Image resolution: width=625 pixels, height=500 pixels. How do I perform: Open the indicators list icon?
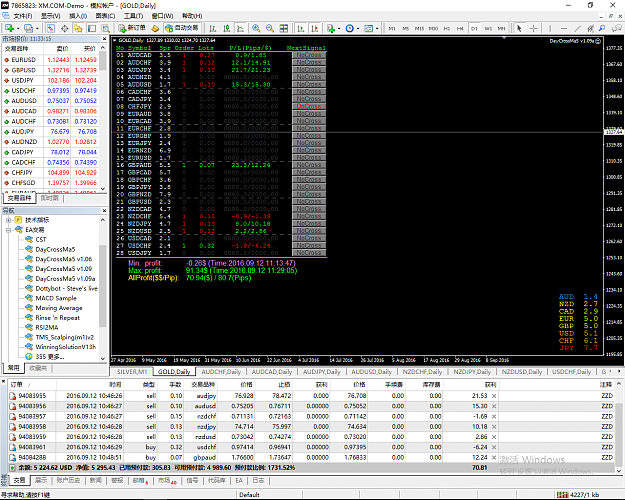[x=331, y=28]
